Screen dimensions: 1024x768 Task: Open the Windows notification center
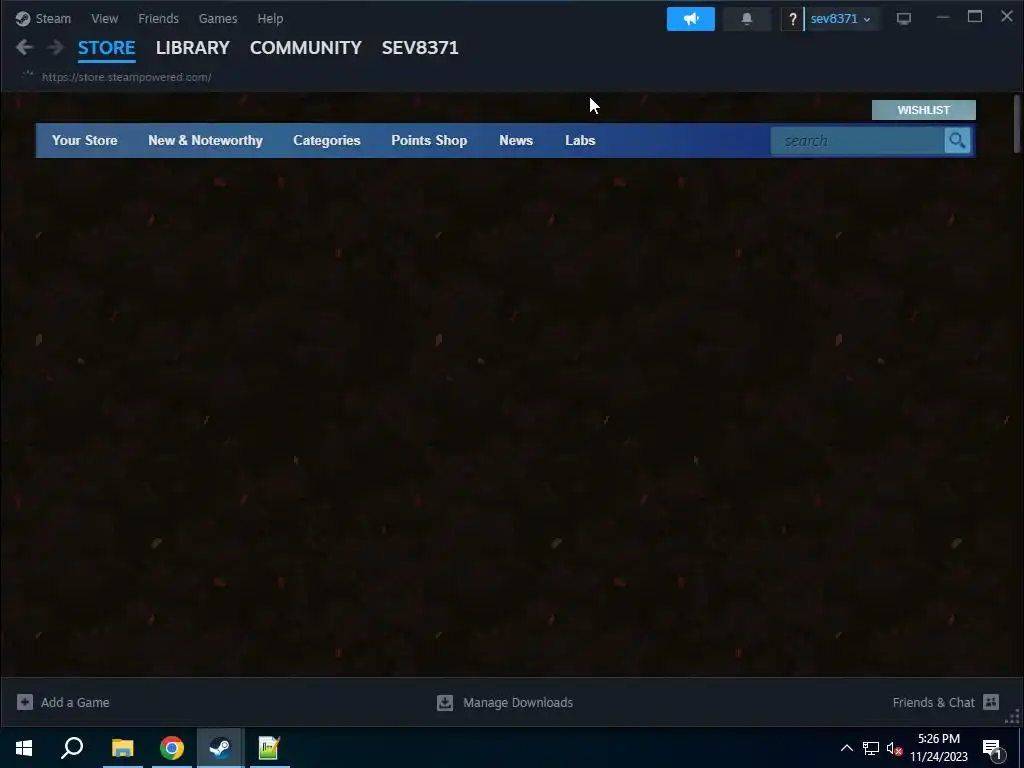coord(993,748)
